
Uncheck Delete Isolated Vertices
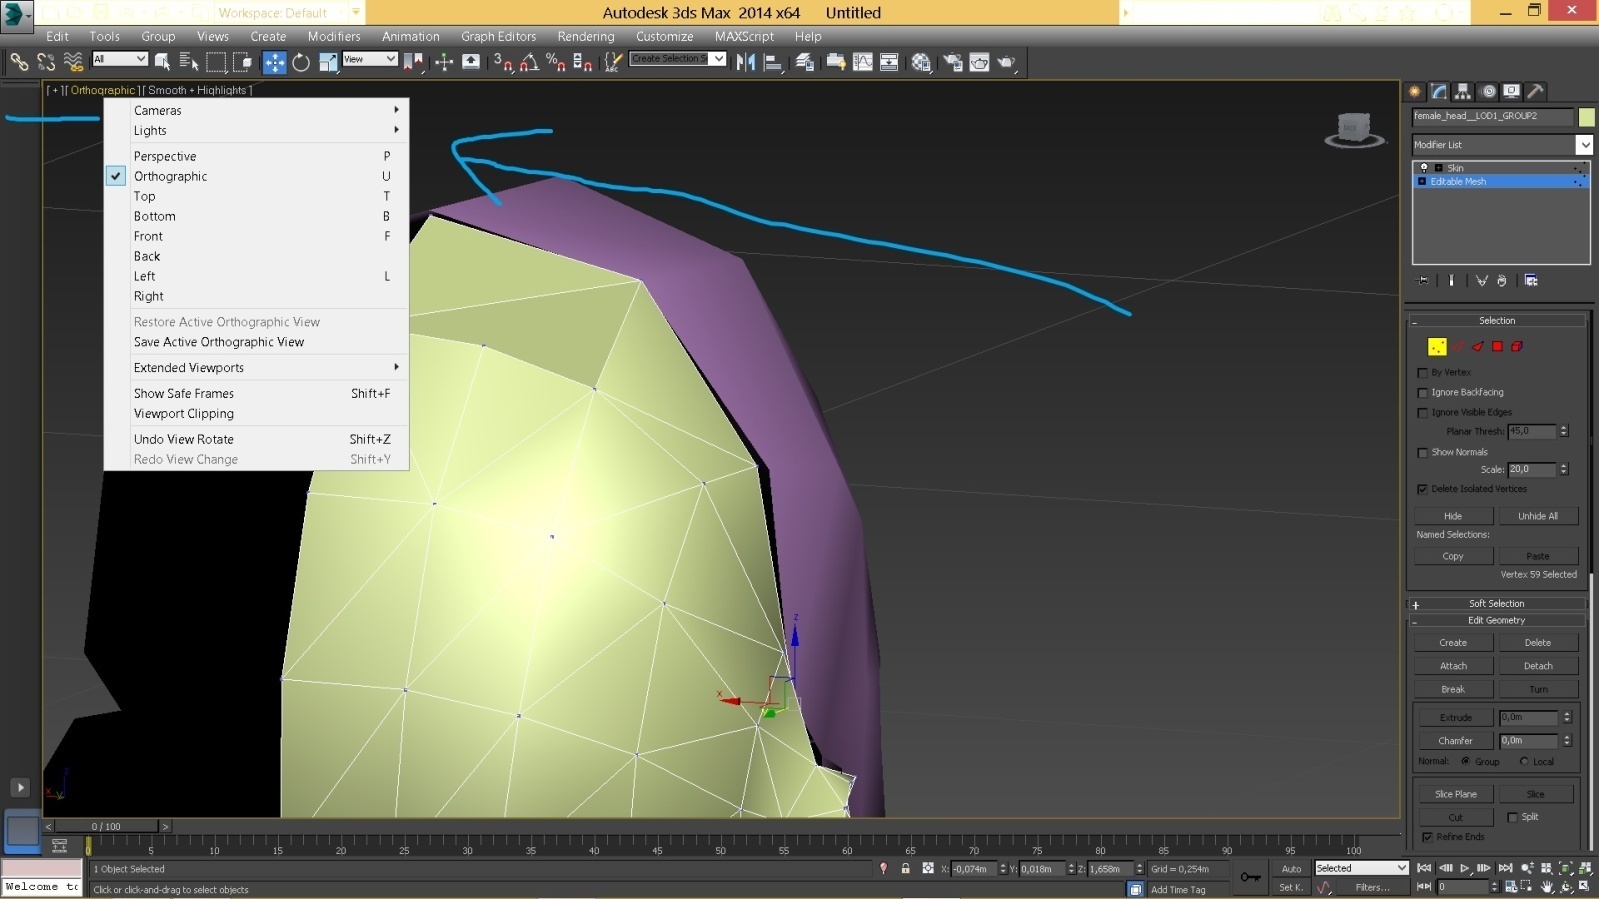tap(1422, 489)
